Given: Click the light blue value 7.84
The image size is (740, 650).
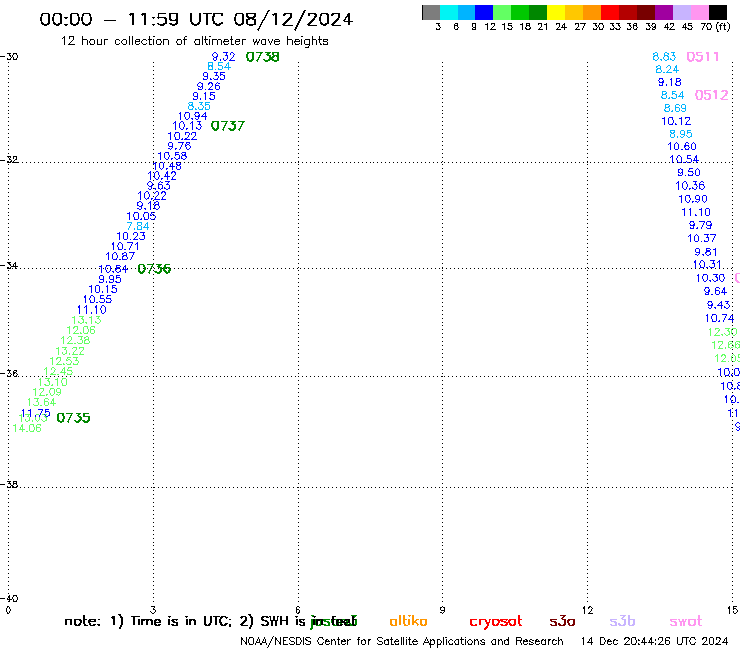Looking at the screenshot, I should point(138,226).
